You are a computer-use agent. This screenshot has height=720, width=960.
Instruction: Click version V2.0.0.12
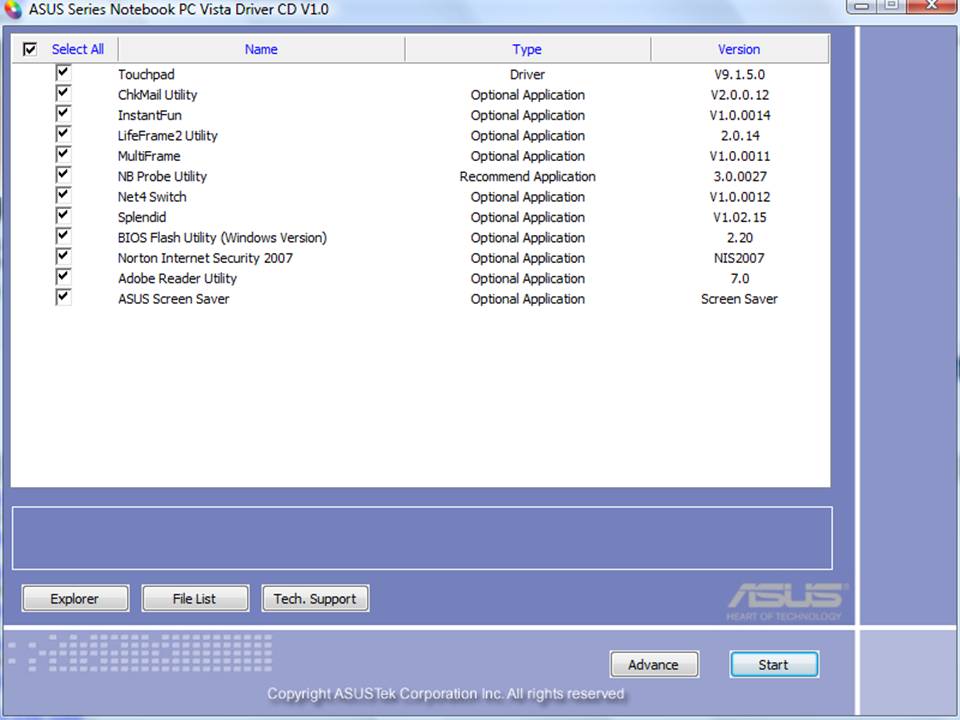tap(740, 95)
